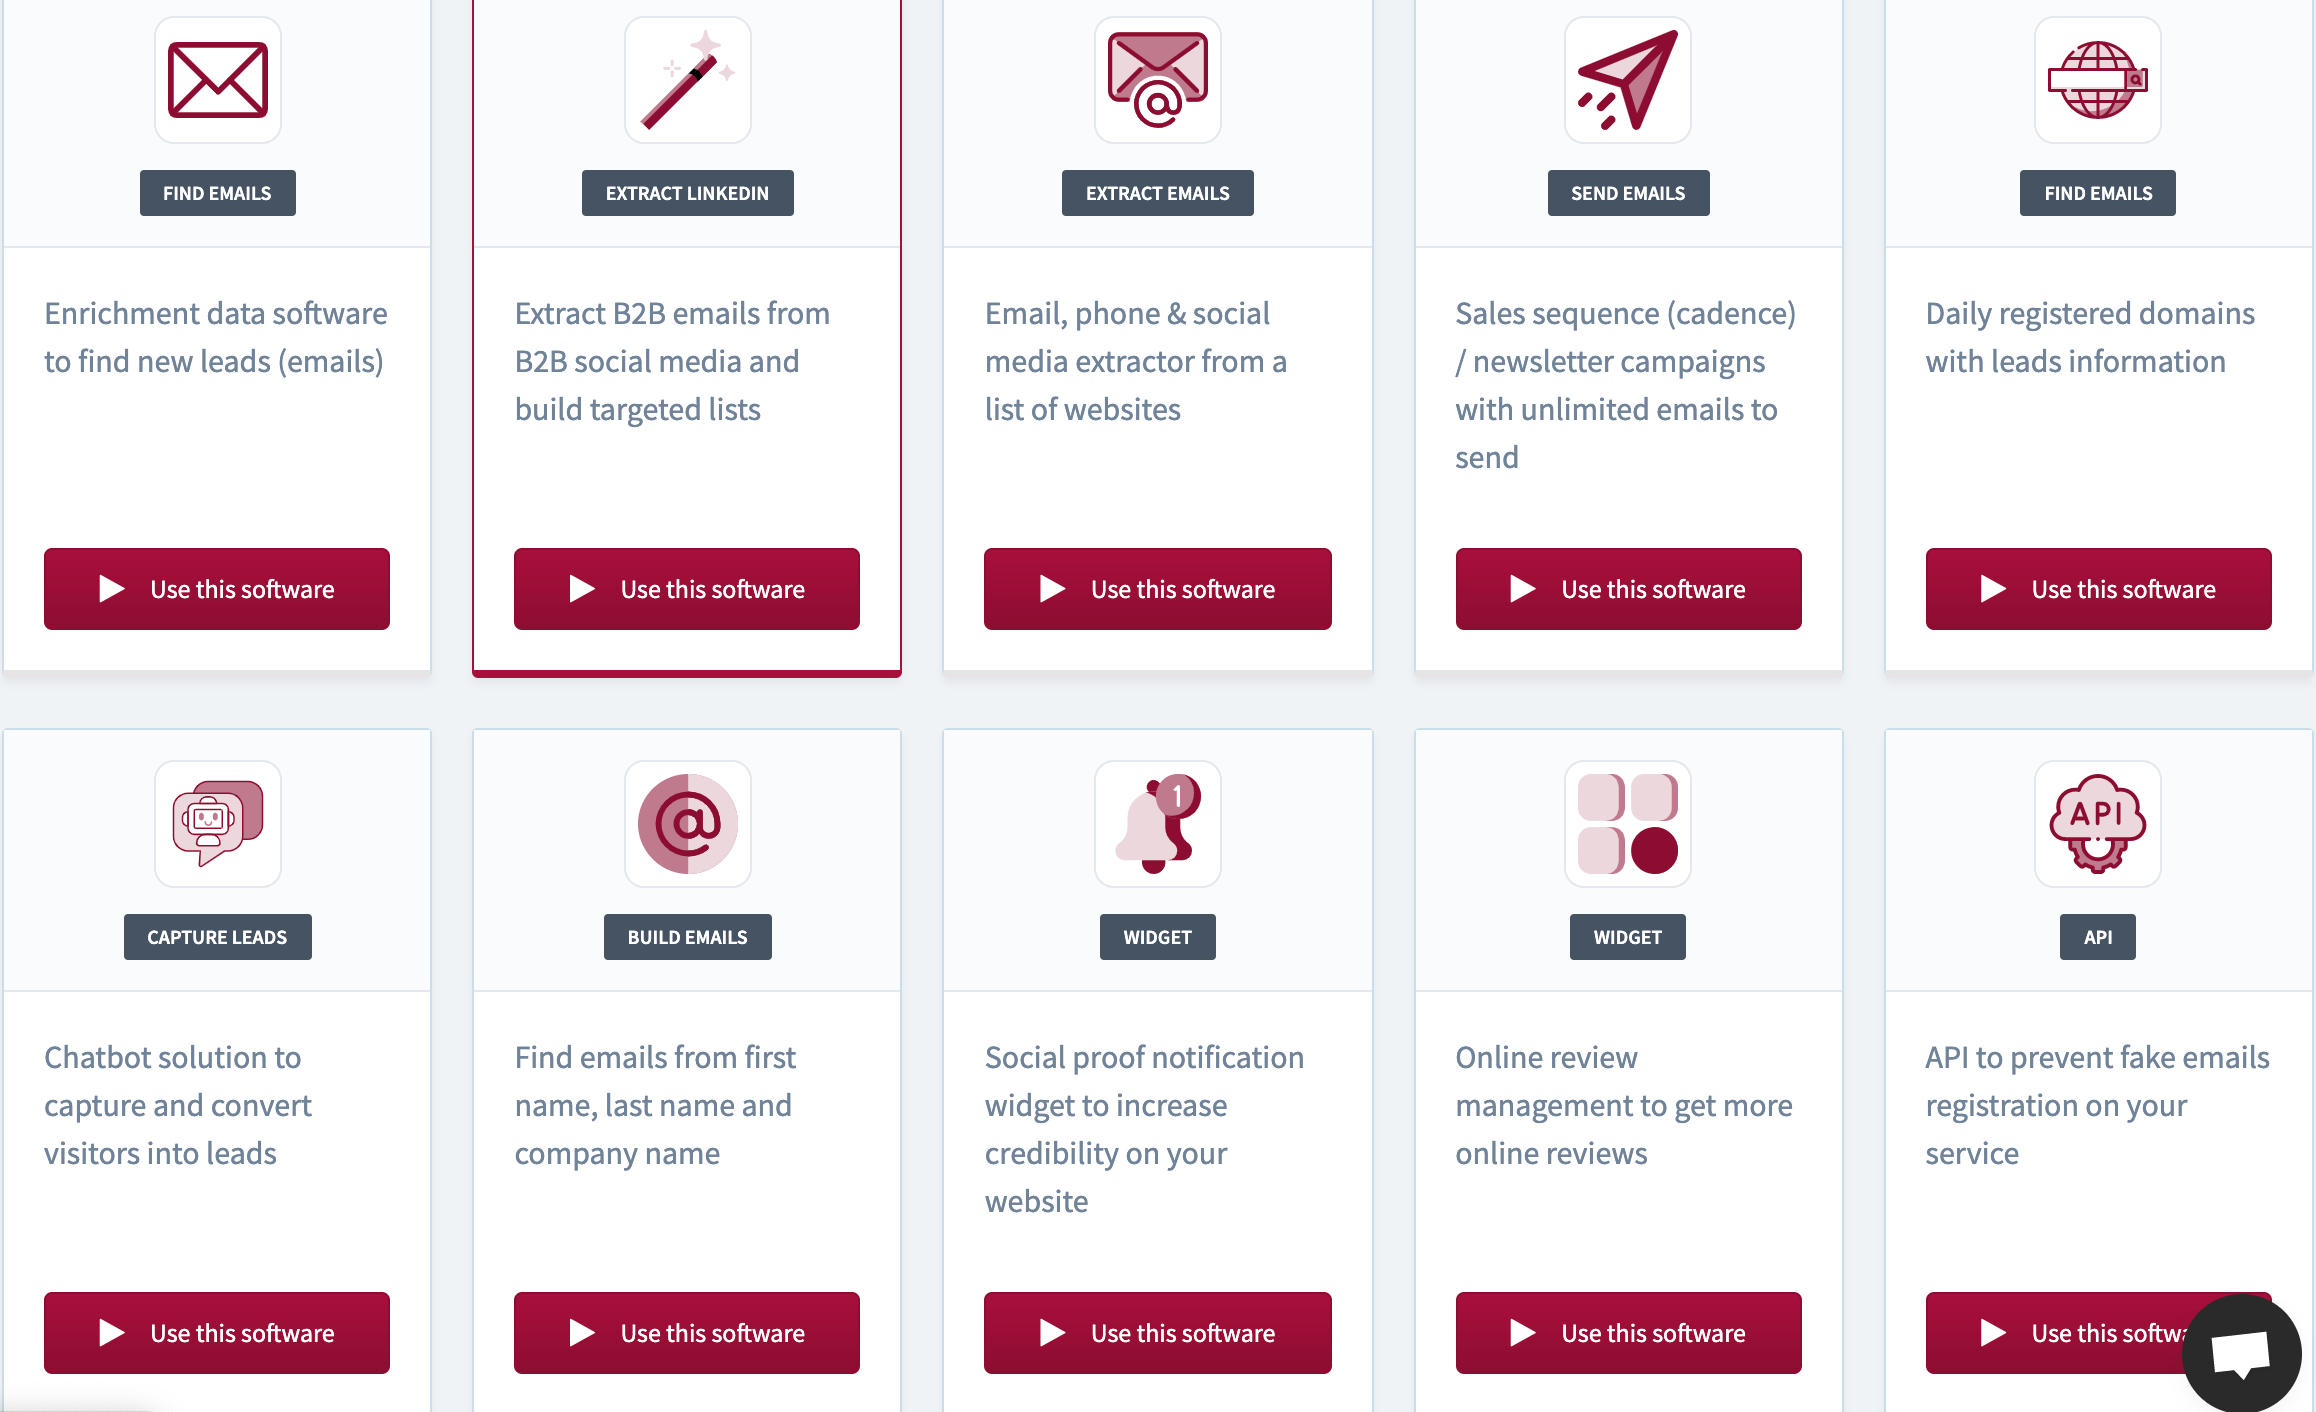2316x1412 pixels.
Task: Click the envelope with @ Extract Emails icon
Action: point(1158,80)
